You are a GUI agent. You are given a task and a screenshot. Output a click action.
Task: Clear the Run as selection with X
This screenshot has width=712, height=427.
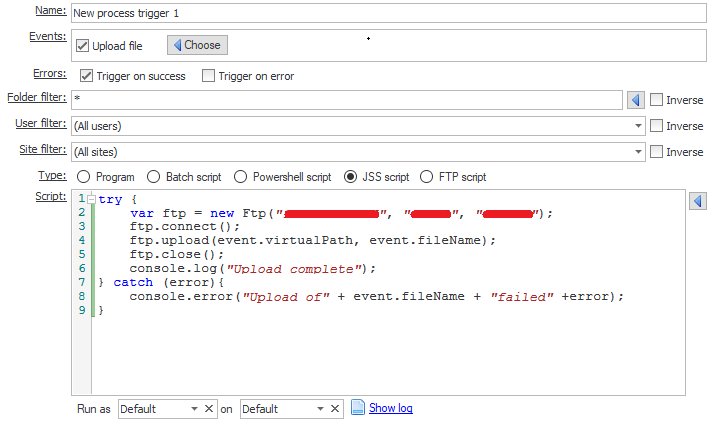pos(209,409)
